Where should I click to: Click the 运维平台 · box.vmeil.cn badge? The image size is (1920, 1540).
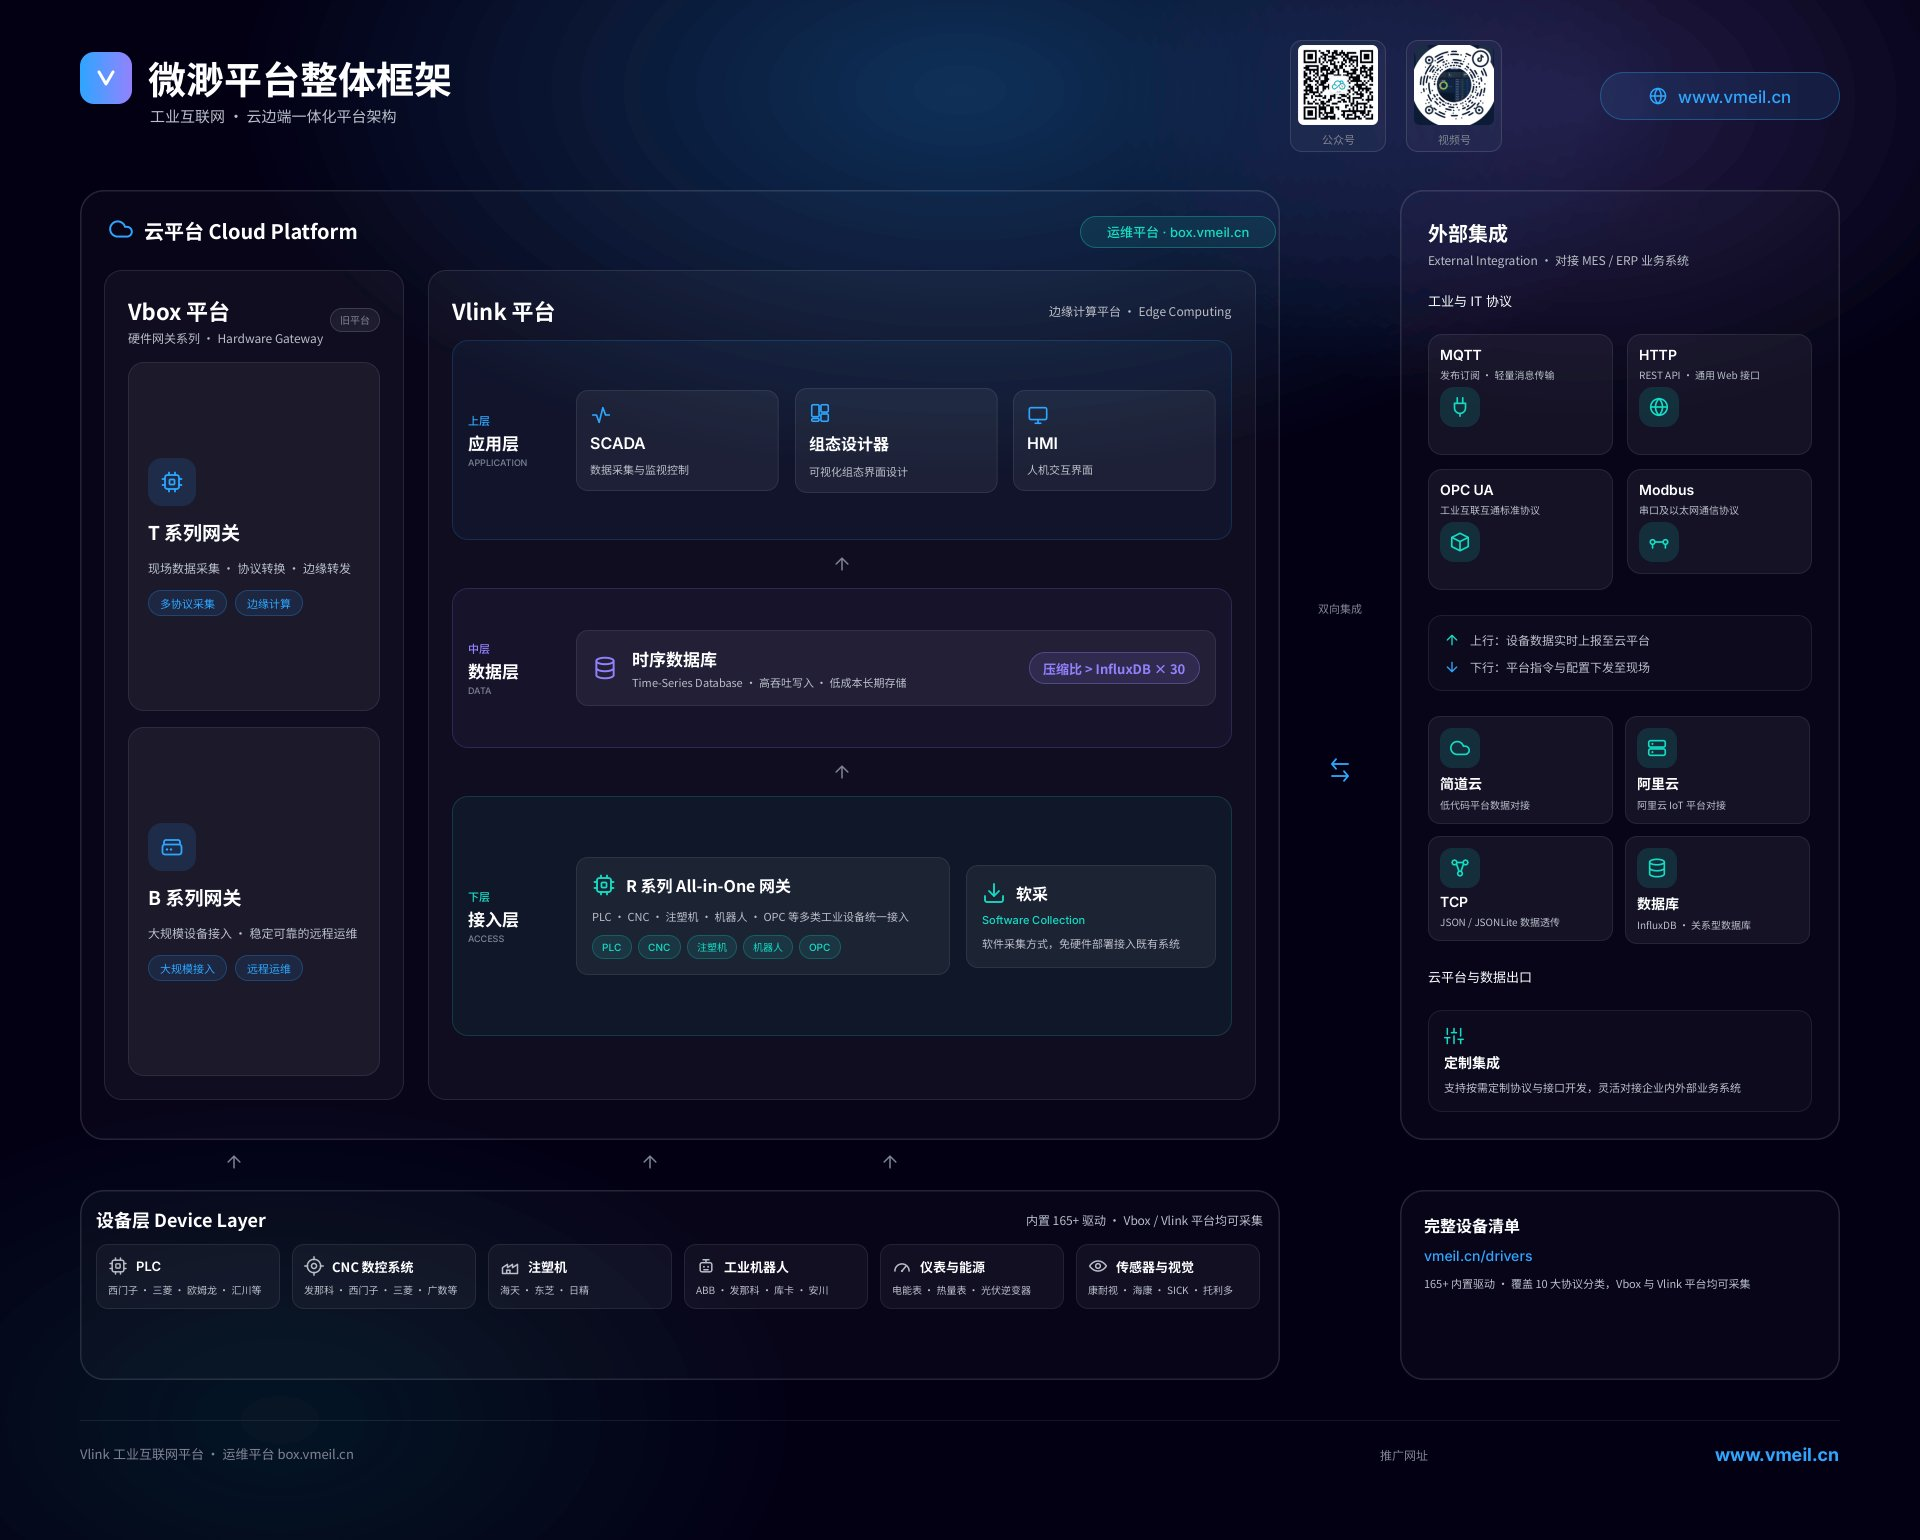(1177, 232)
